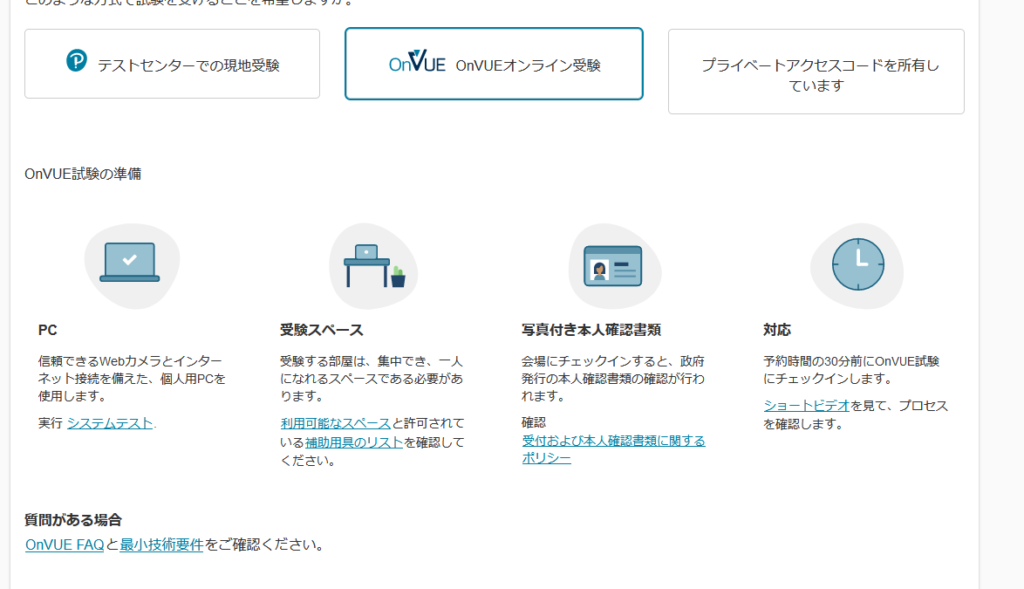Open the OnVUE FAQ link
Viewport: 1024px width, 589px height.
click(64, 545)
